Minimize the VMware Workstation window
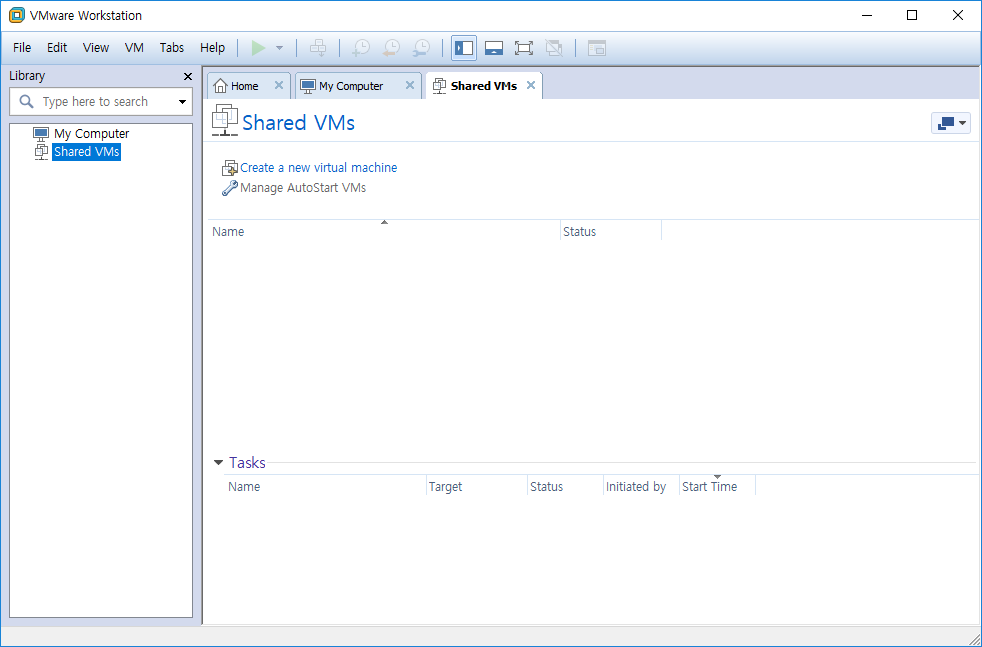982x647 pixels. [867, 16]
